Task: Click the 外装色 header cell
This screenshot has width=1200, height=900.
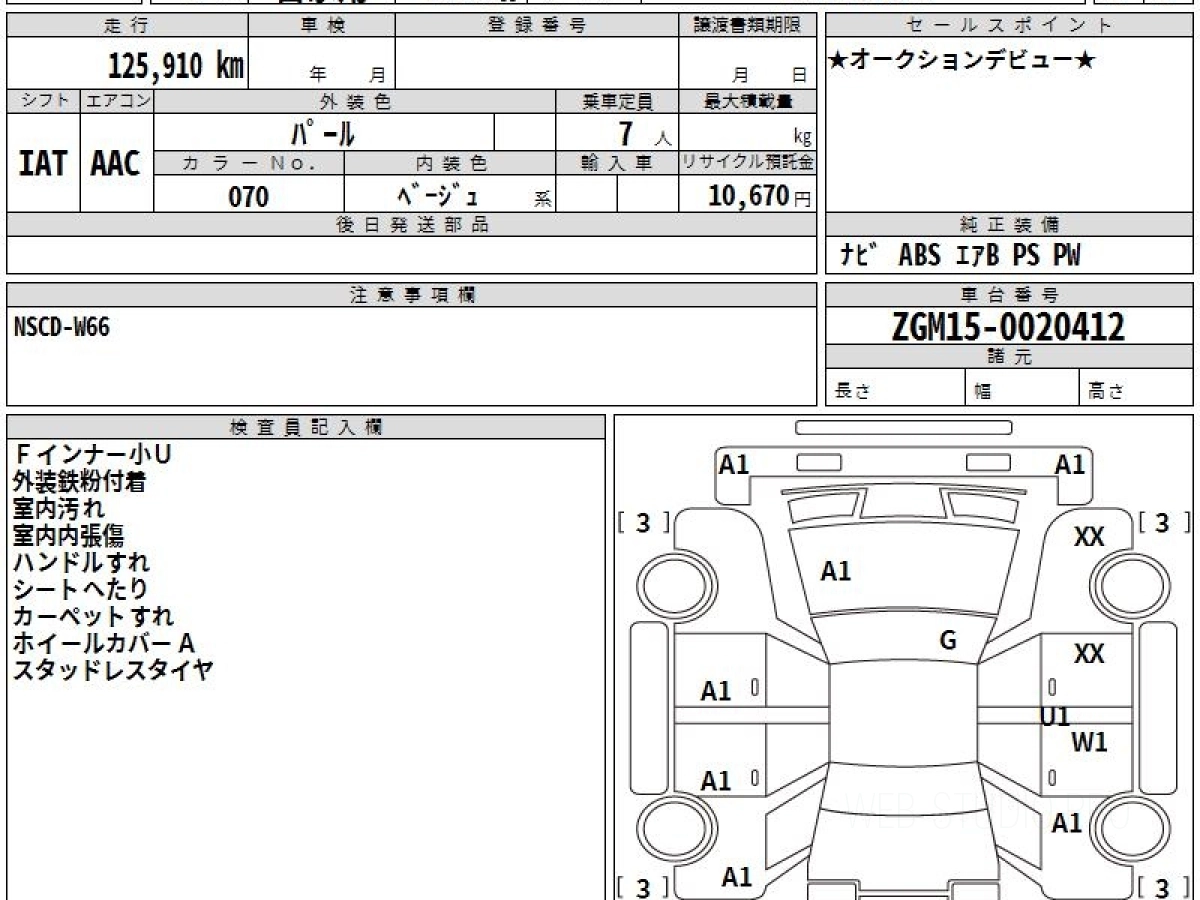Action: [355, 101]
